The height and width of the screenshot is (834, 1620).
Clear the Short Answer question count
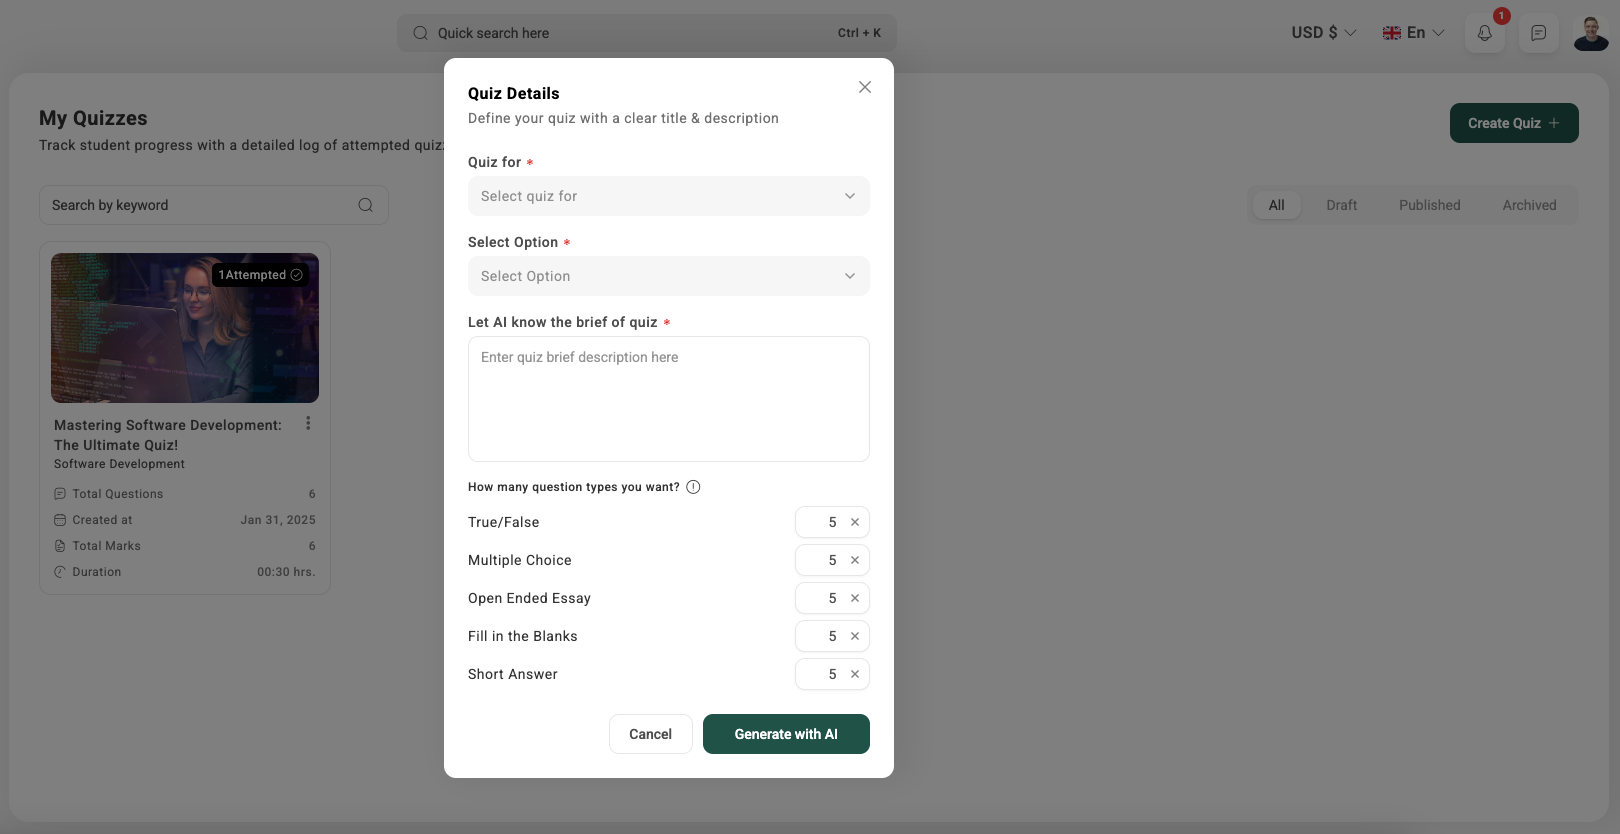tap(855, 674)
